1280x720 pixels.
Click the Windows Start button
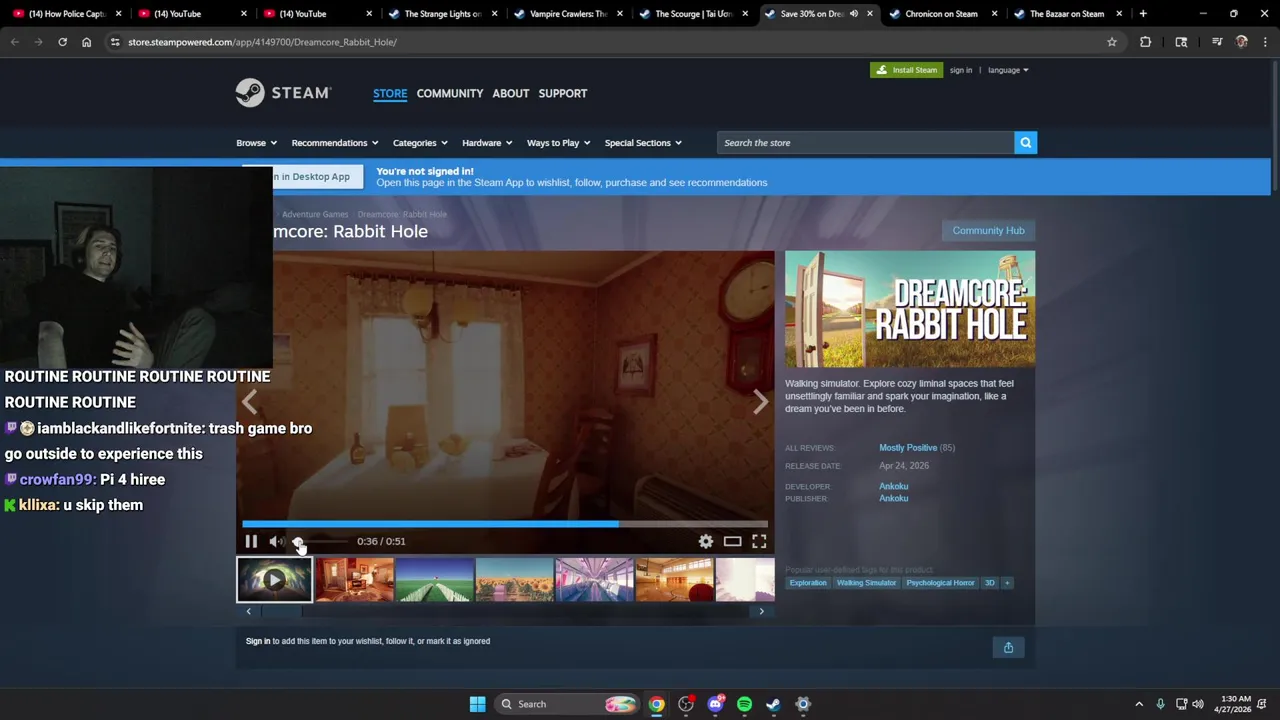[477, 704]
